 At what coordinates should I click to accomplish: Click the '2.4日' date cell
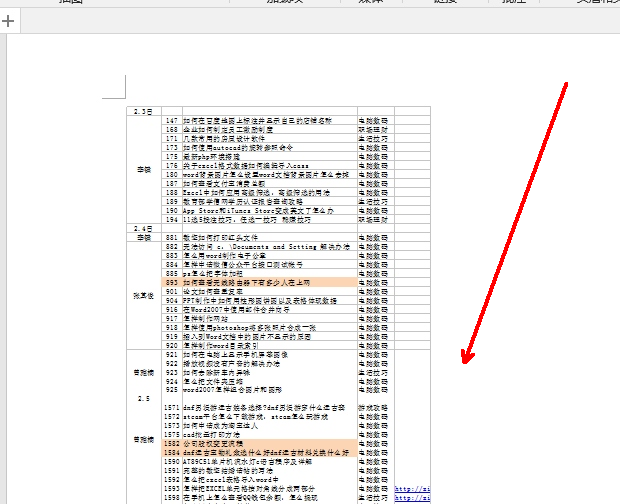pos(143,228)
